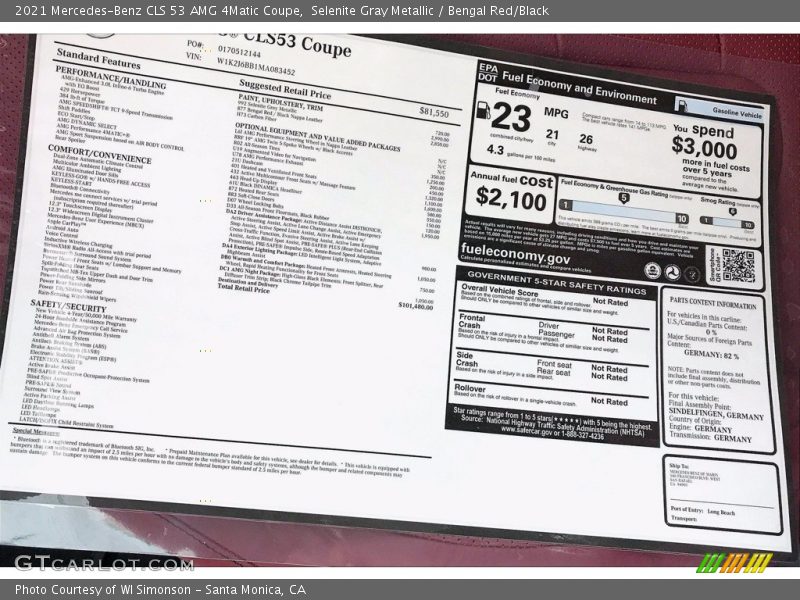Viewport: 800px width, 600px height.
Task: Click the smartphone QR code on the EPA label
Action: click(737, 265)
